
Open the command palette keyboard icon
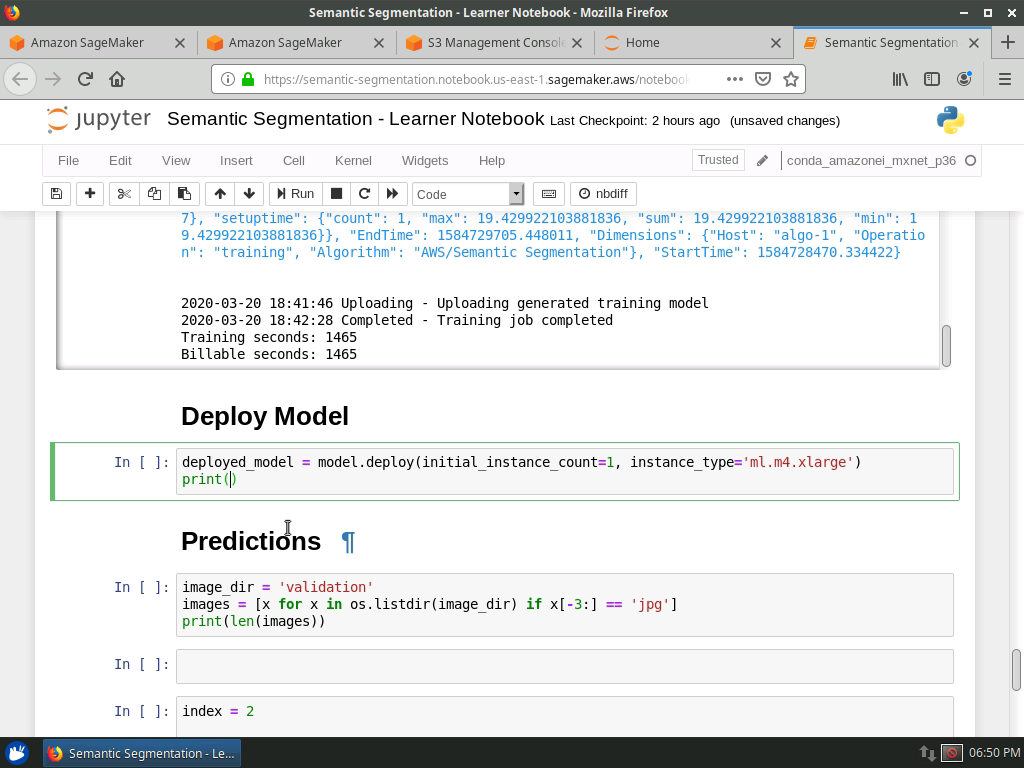tap(548, 194)
